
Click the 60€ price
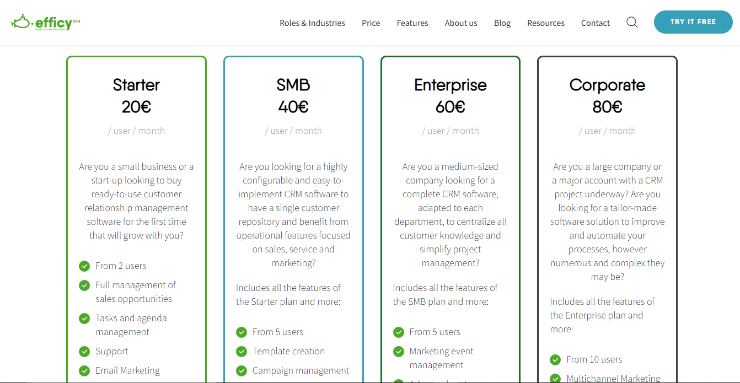coord(450,107)
